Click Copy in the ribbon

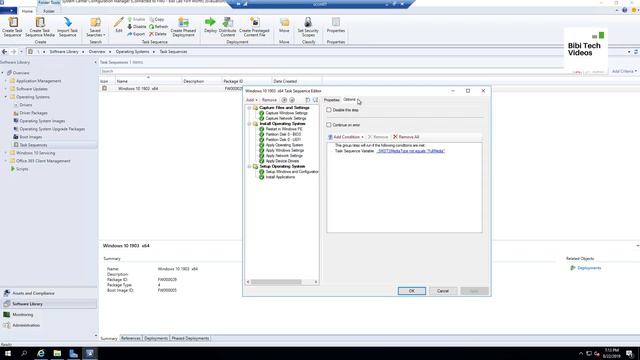(157, 19)
